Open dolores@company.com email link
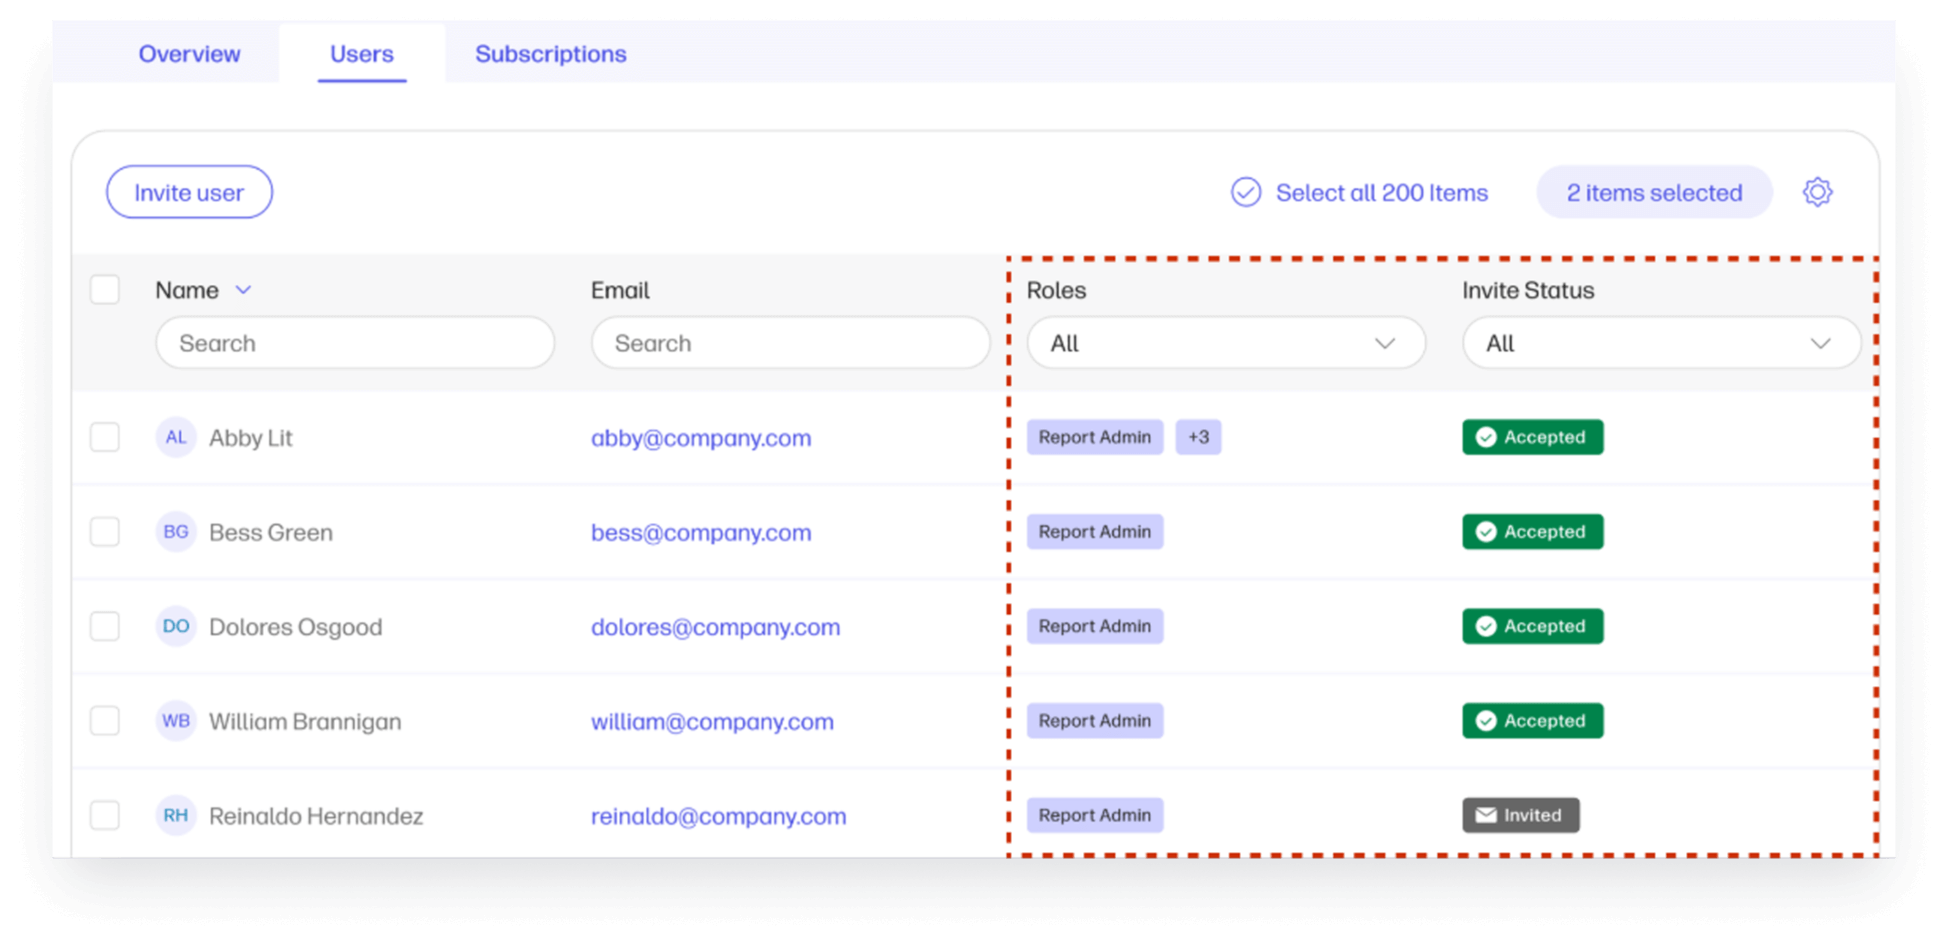The height and width of the screenshot is (943, 1948). pyautogui.click(x=715, y=627)
